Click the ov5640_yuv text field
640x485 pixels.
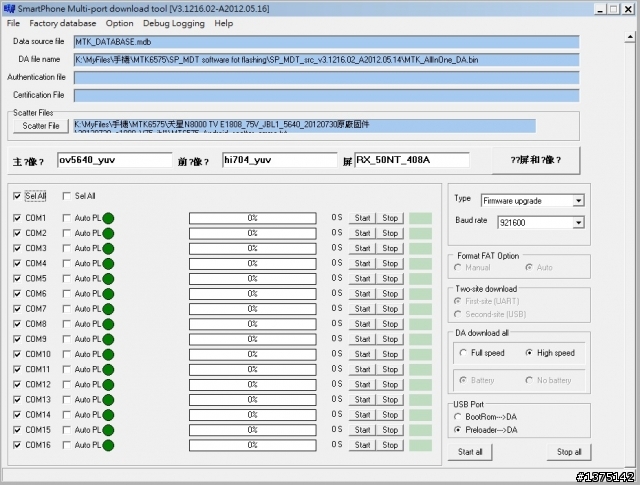(114, 160)
